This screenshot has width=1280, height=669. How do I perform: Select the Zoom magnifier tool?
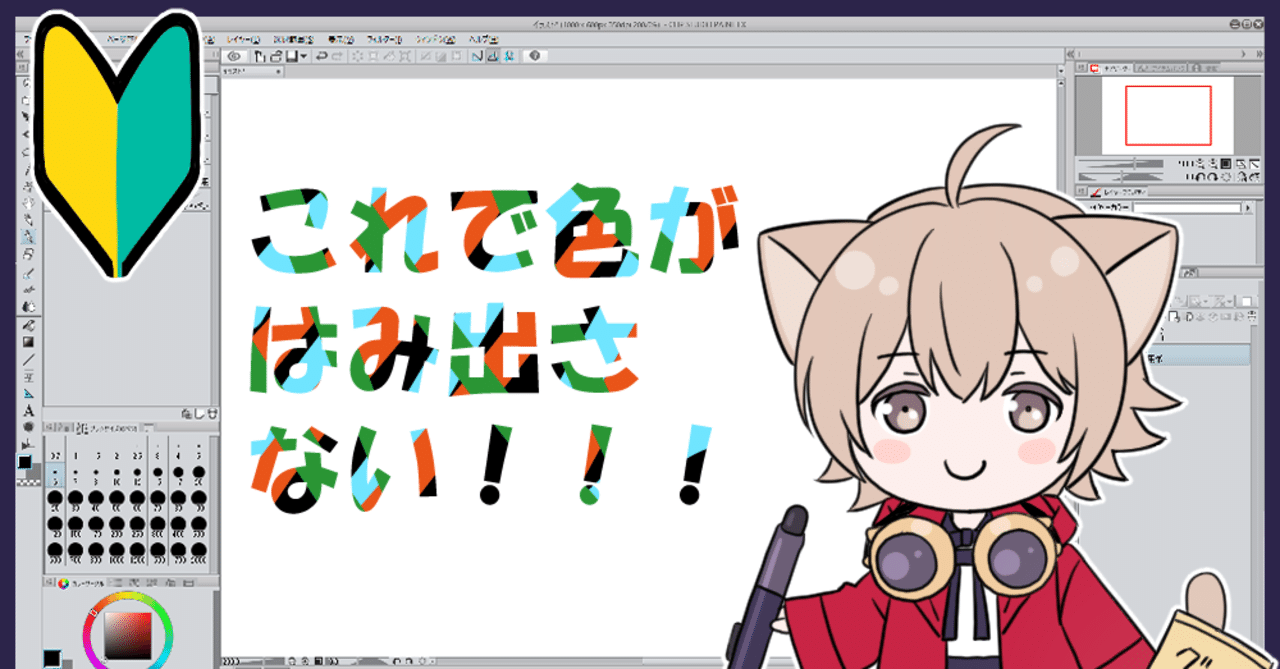coord(27,82)
